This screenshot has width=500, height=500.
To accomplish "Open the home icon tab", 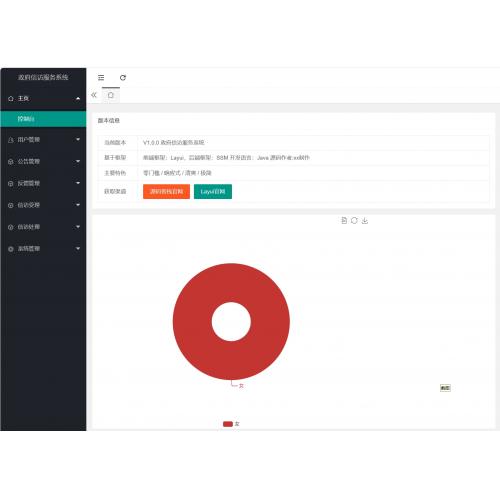I will tap(111, 95).
